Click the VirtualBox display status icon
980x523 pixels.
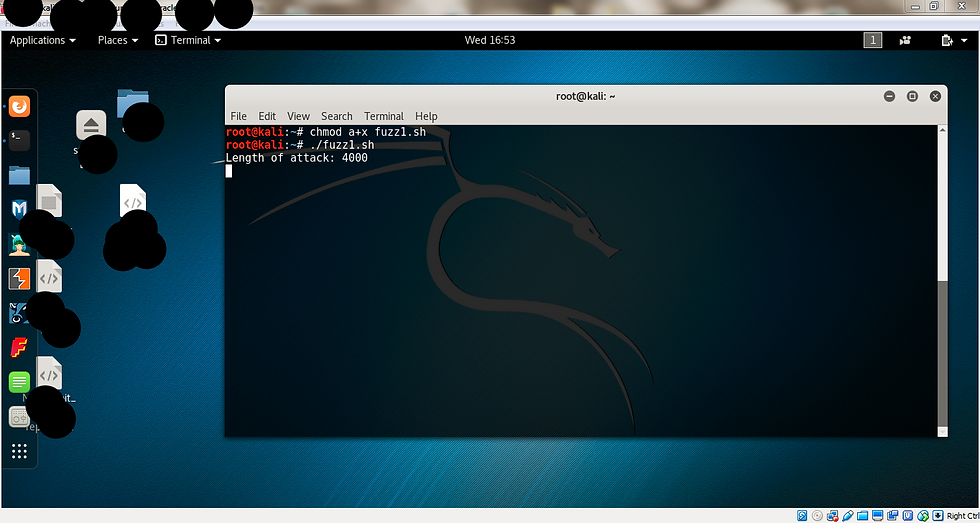878,516
